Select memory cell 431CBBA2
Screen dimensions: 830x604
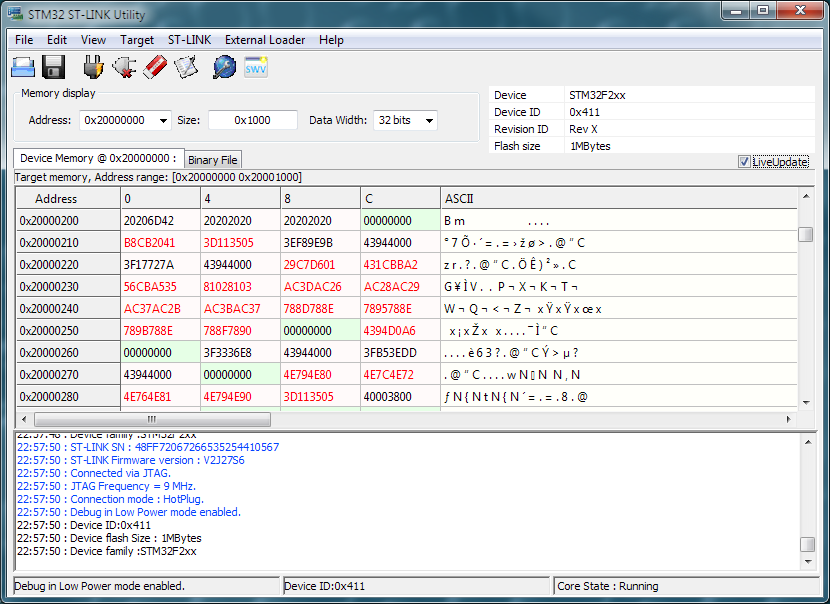[x=401, y=265]
